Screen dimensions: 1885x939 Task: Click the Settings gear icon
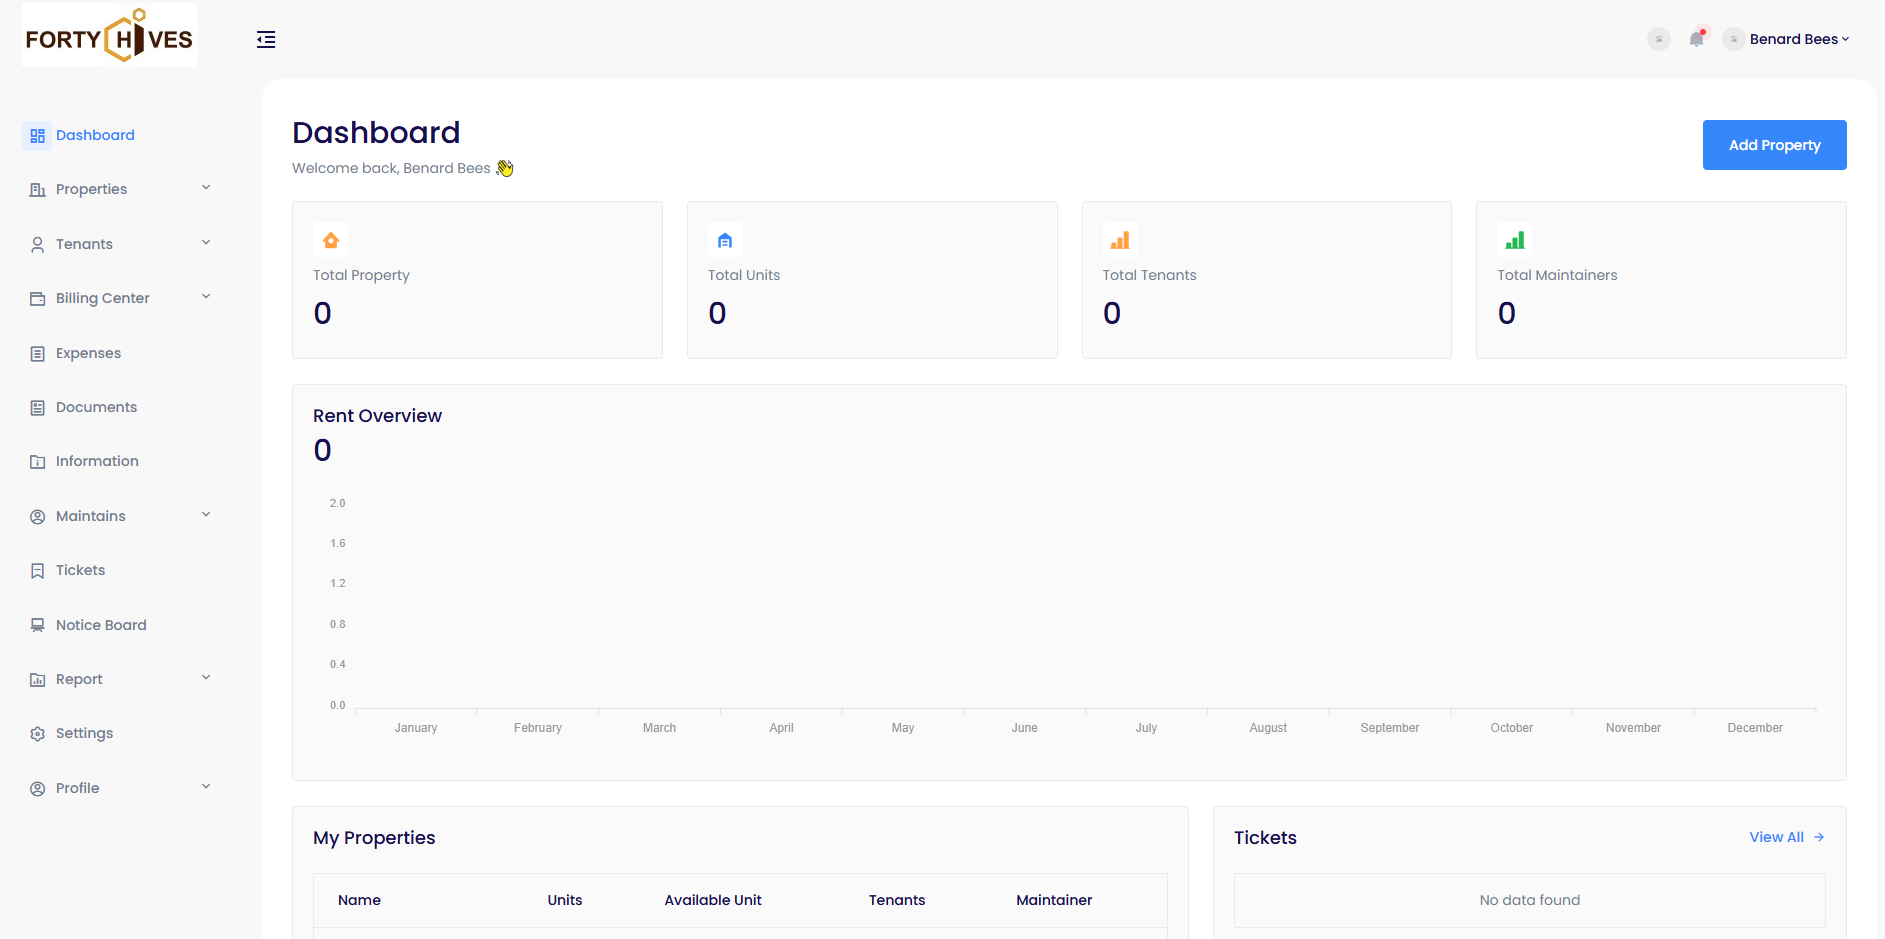(37, 733)
